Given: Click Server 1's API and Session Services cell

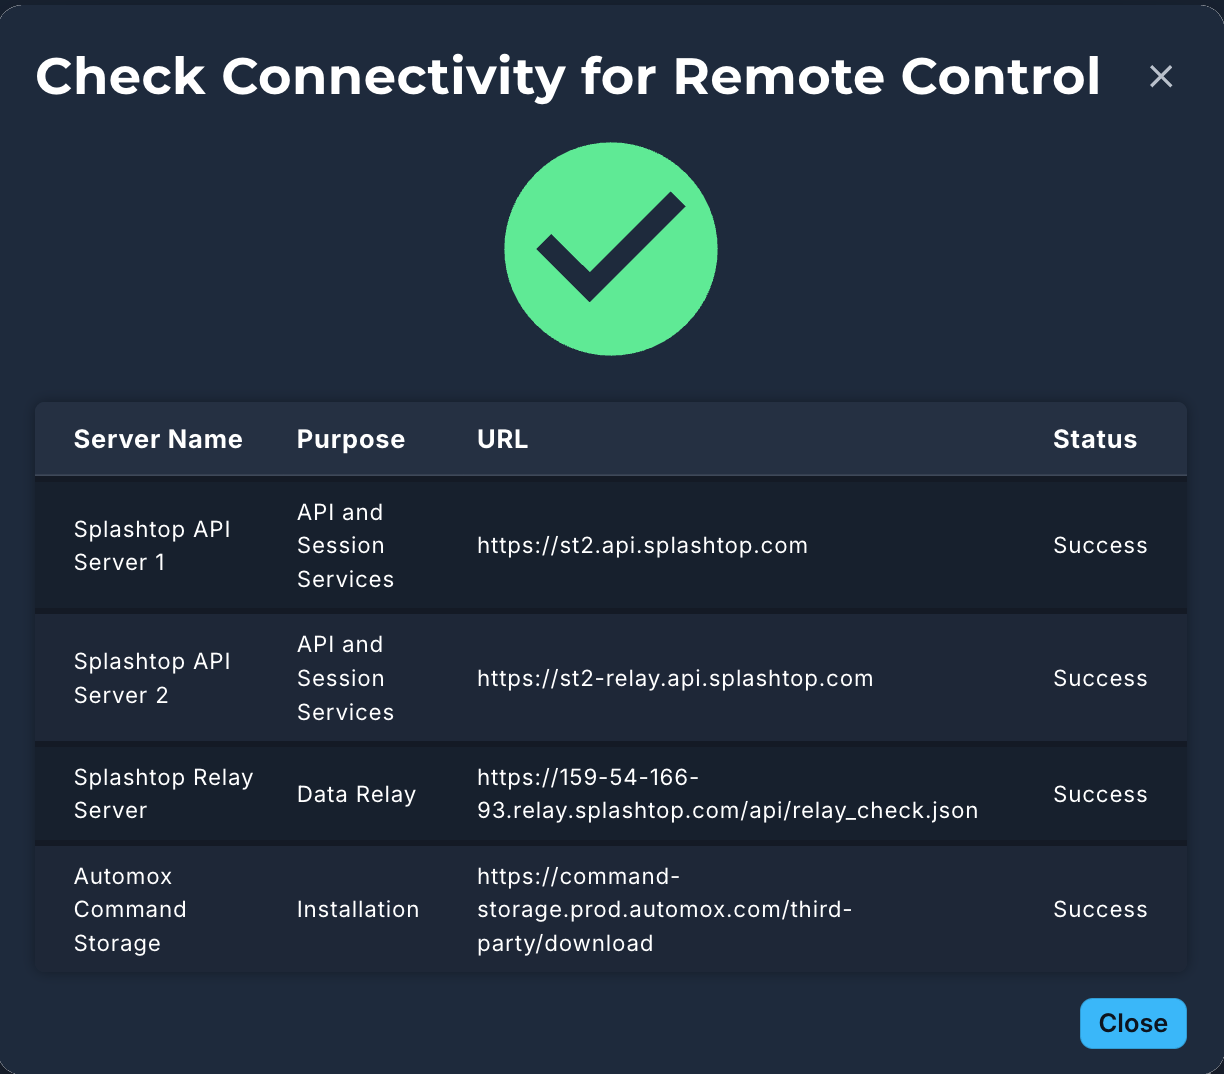Looking at the screenshot, I should click(x=345, y=546).
